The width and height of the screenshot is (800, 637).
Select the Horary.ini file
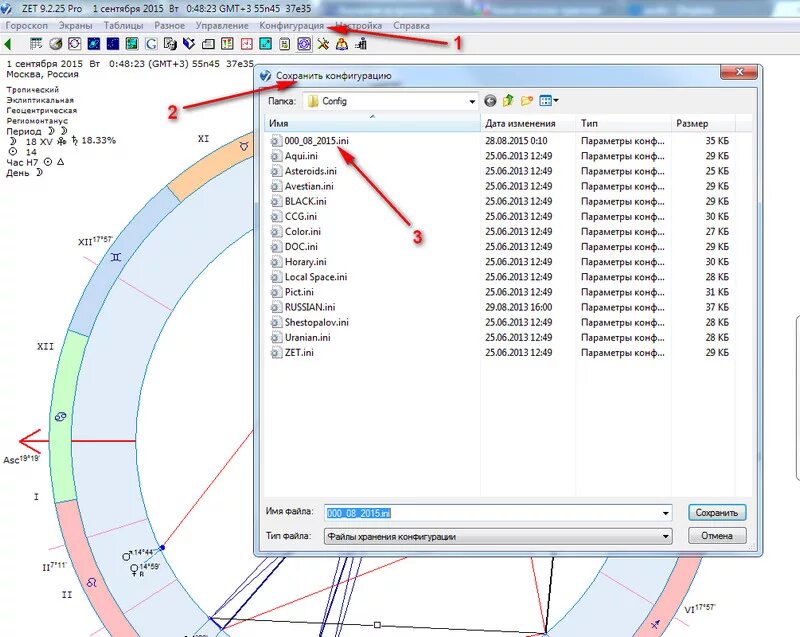pyautogui.click(x=305, y=262)
